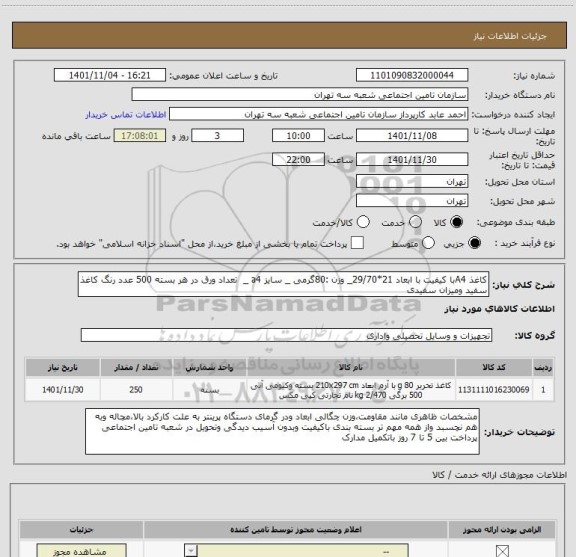Viewport: 576px width, 557px height.
Task: Click the response deadline time 10:00
Action: 298,136
